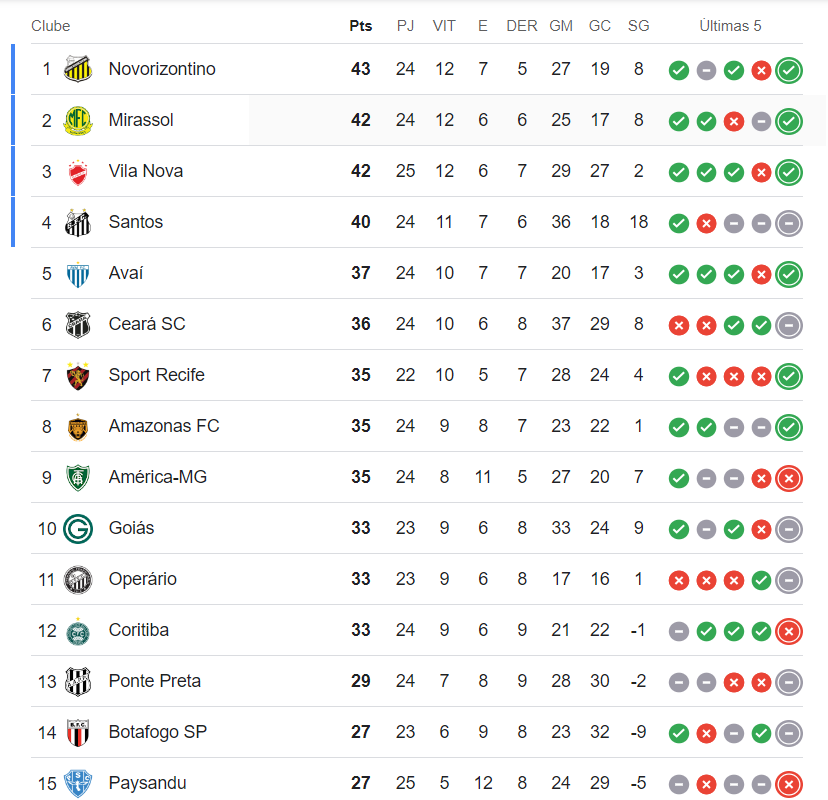Click the Avaí club crest
The height and width of the screenshot is (800, 828).
(78, 273)
